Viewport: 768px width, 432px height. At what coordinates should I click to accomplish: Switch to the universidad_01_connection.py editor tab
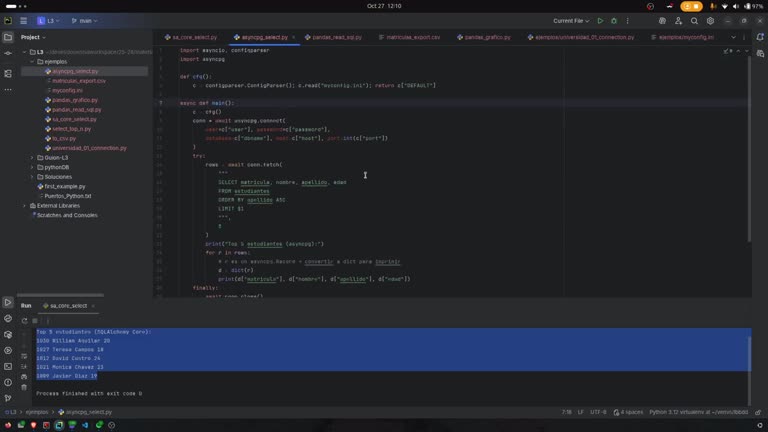pos(581,37)
